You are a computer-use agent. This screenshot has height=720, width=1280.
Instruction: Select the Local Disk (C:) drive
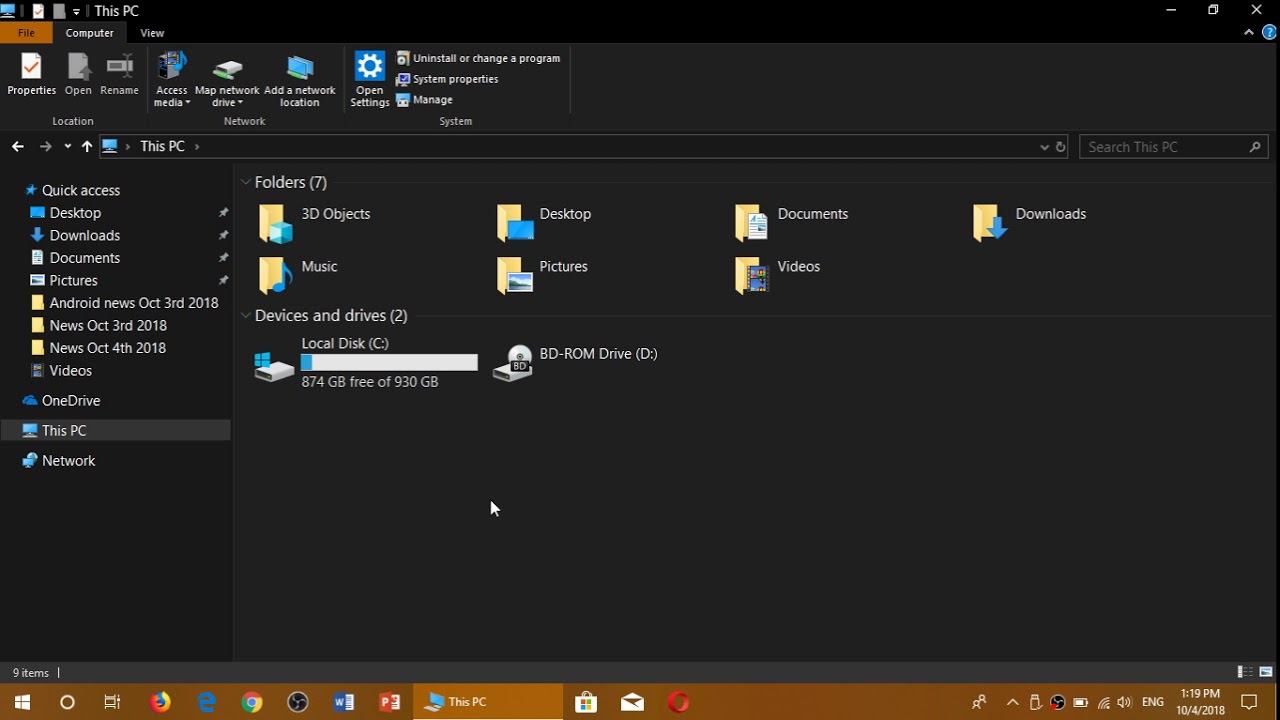tap(366, 362)
